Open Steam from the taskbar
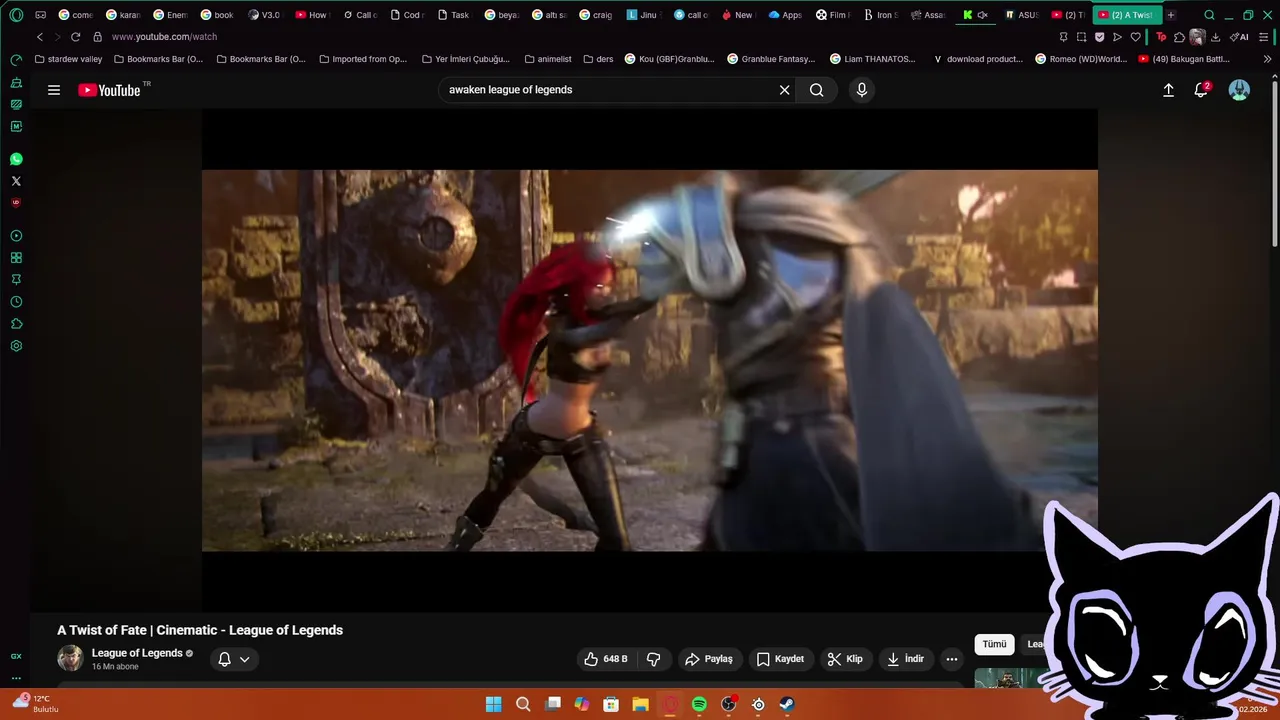The height and width of the screenshot is (720, 1280). pos(787,704)
